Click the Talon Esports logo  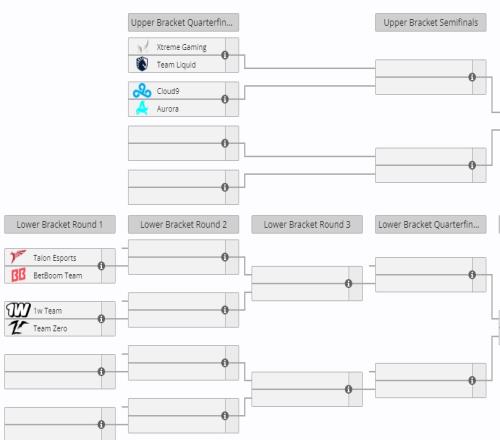(18, 257)
